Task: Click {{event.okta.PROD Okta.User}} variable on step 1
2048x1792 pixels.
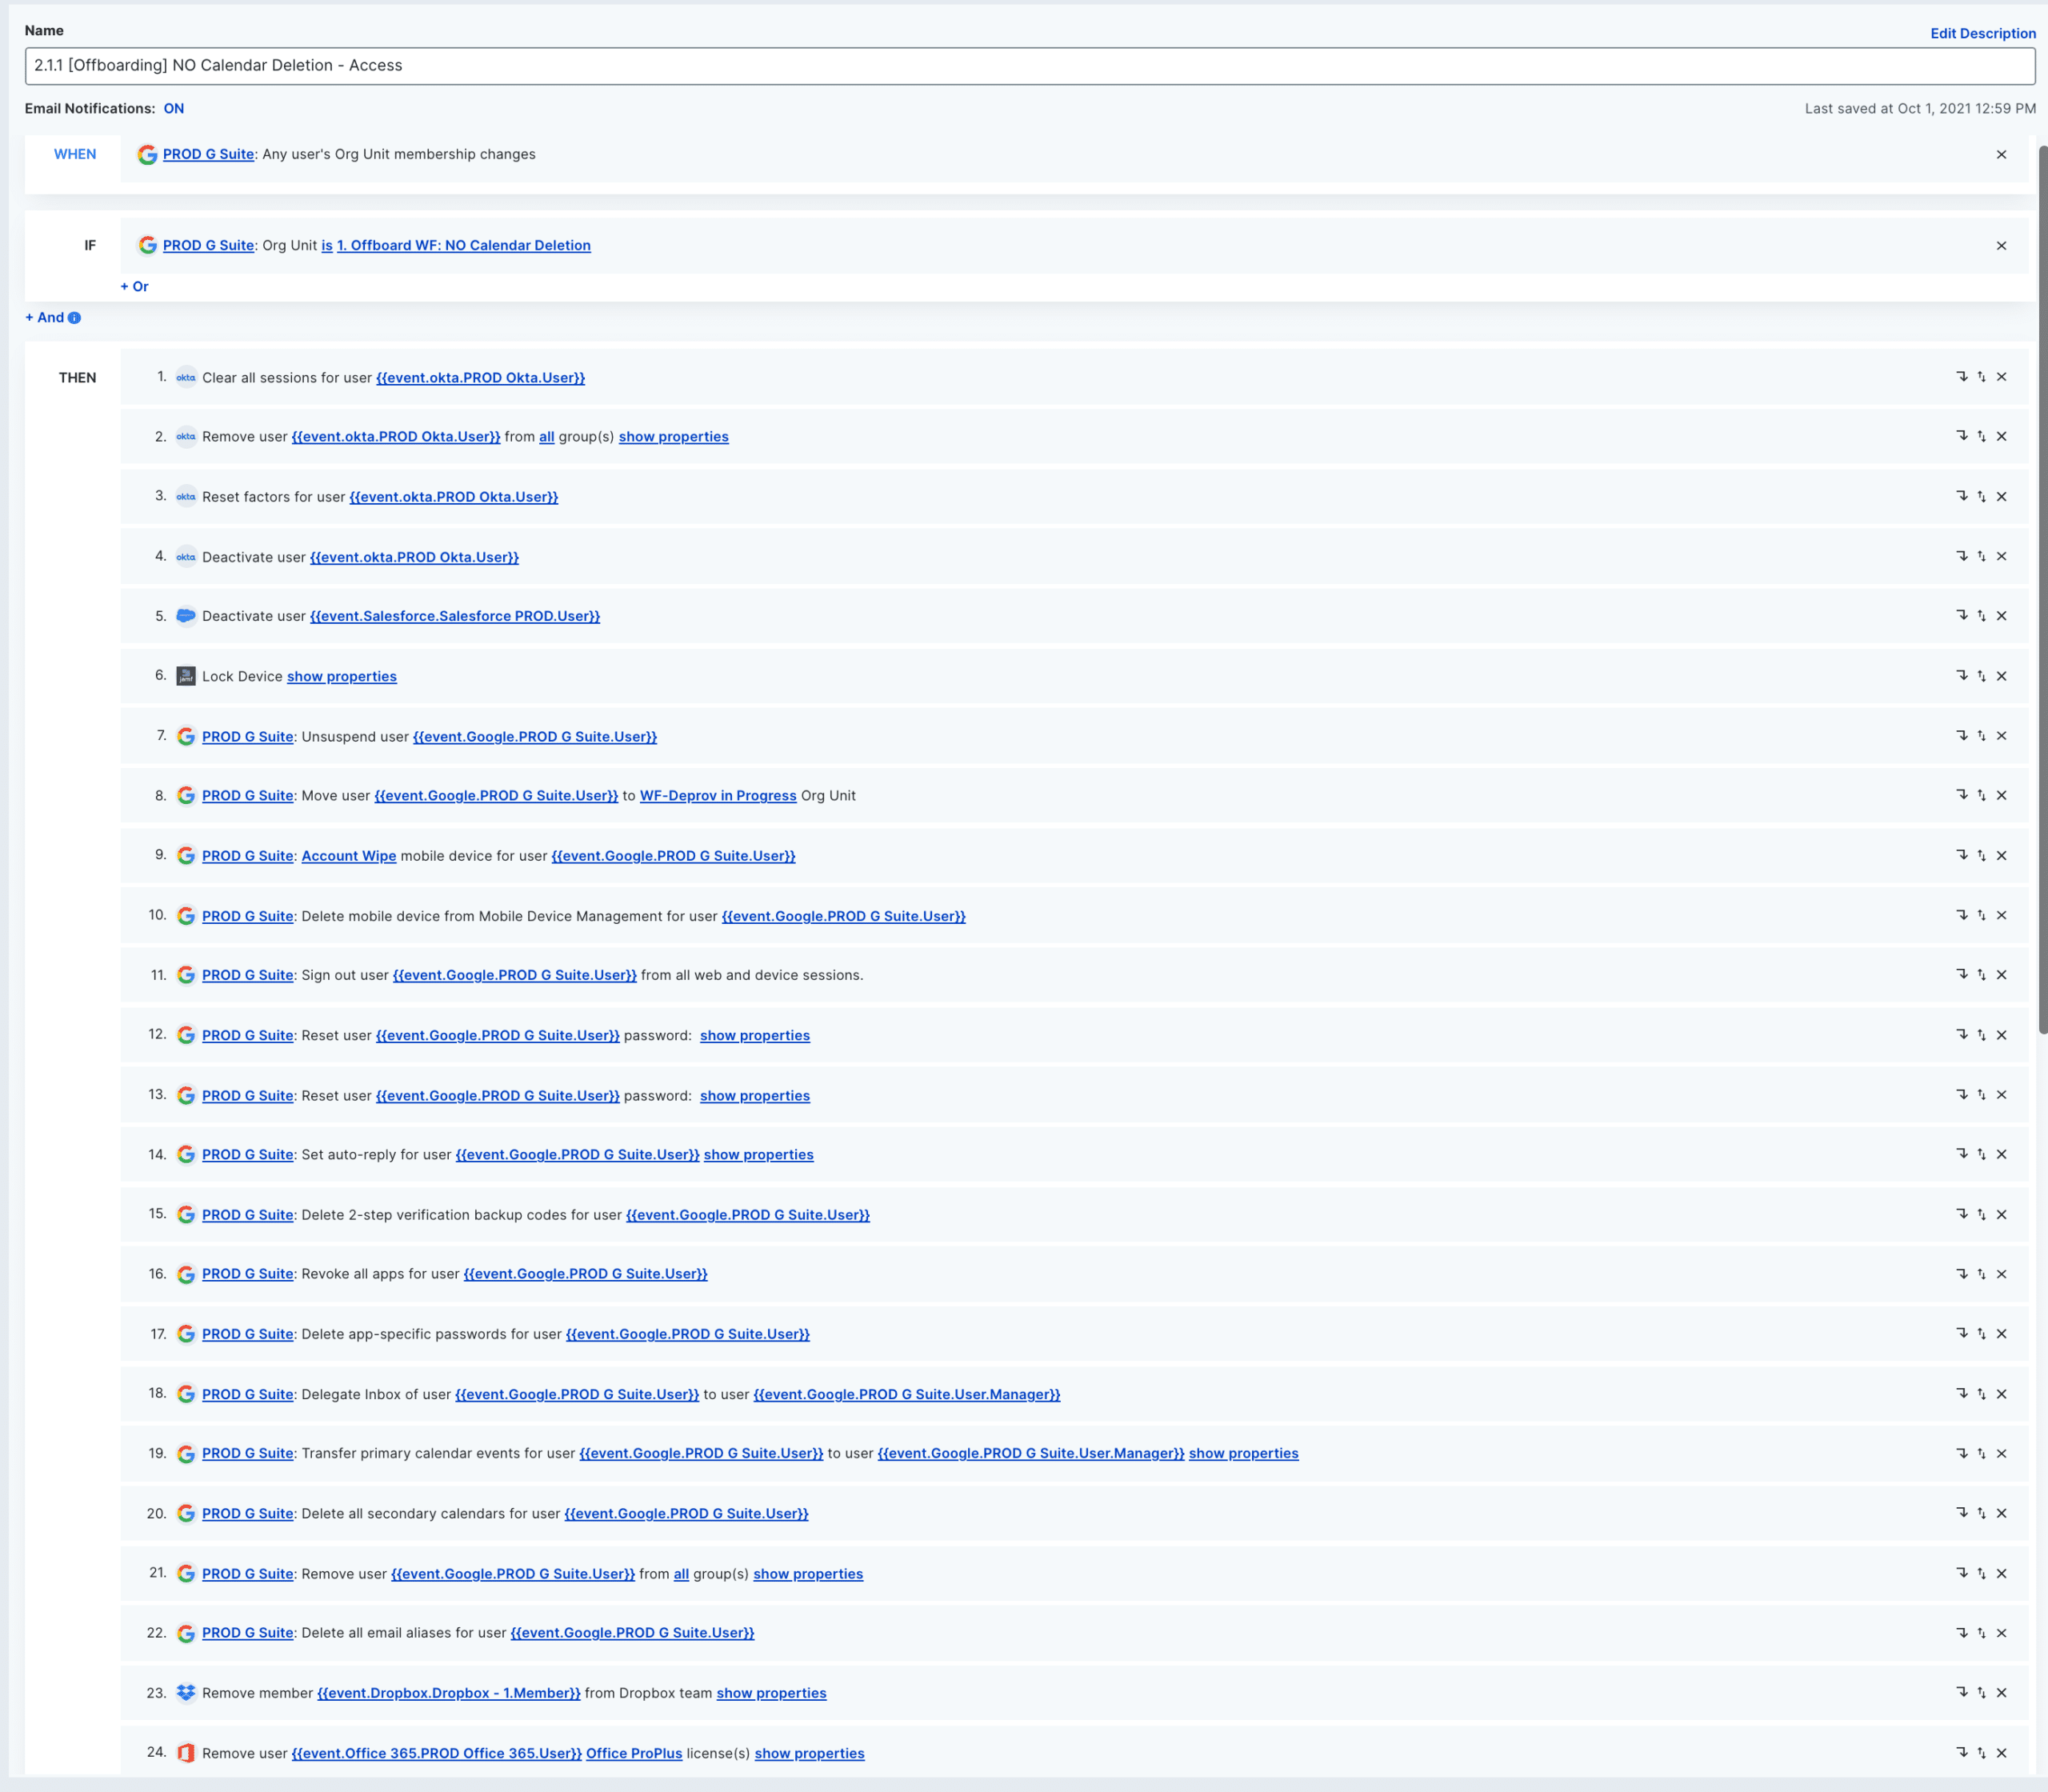Action: pos(481,378)
